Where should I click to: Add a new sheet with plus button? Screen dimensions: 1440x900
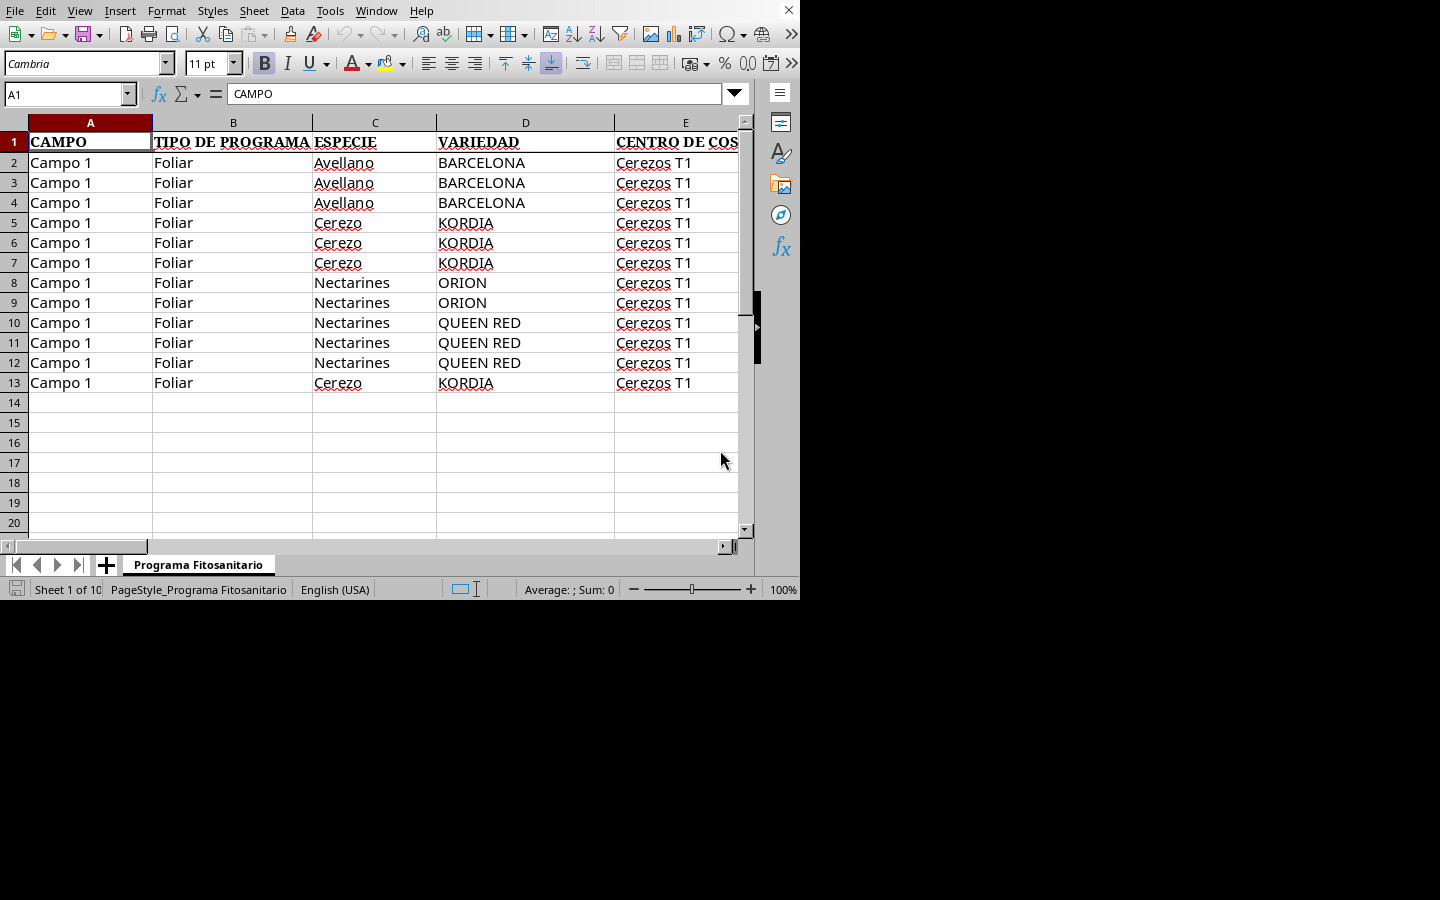(x=106, y=565)
